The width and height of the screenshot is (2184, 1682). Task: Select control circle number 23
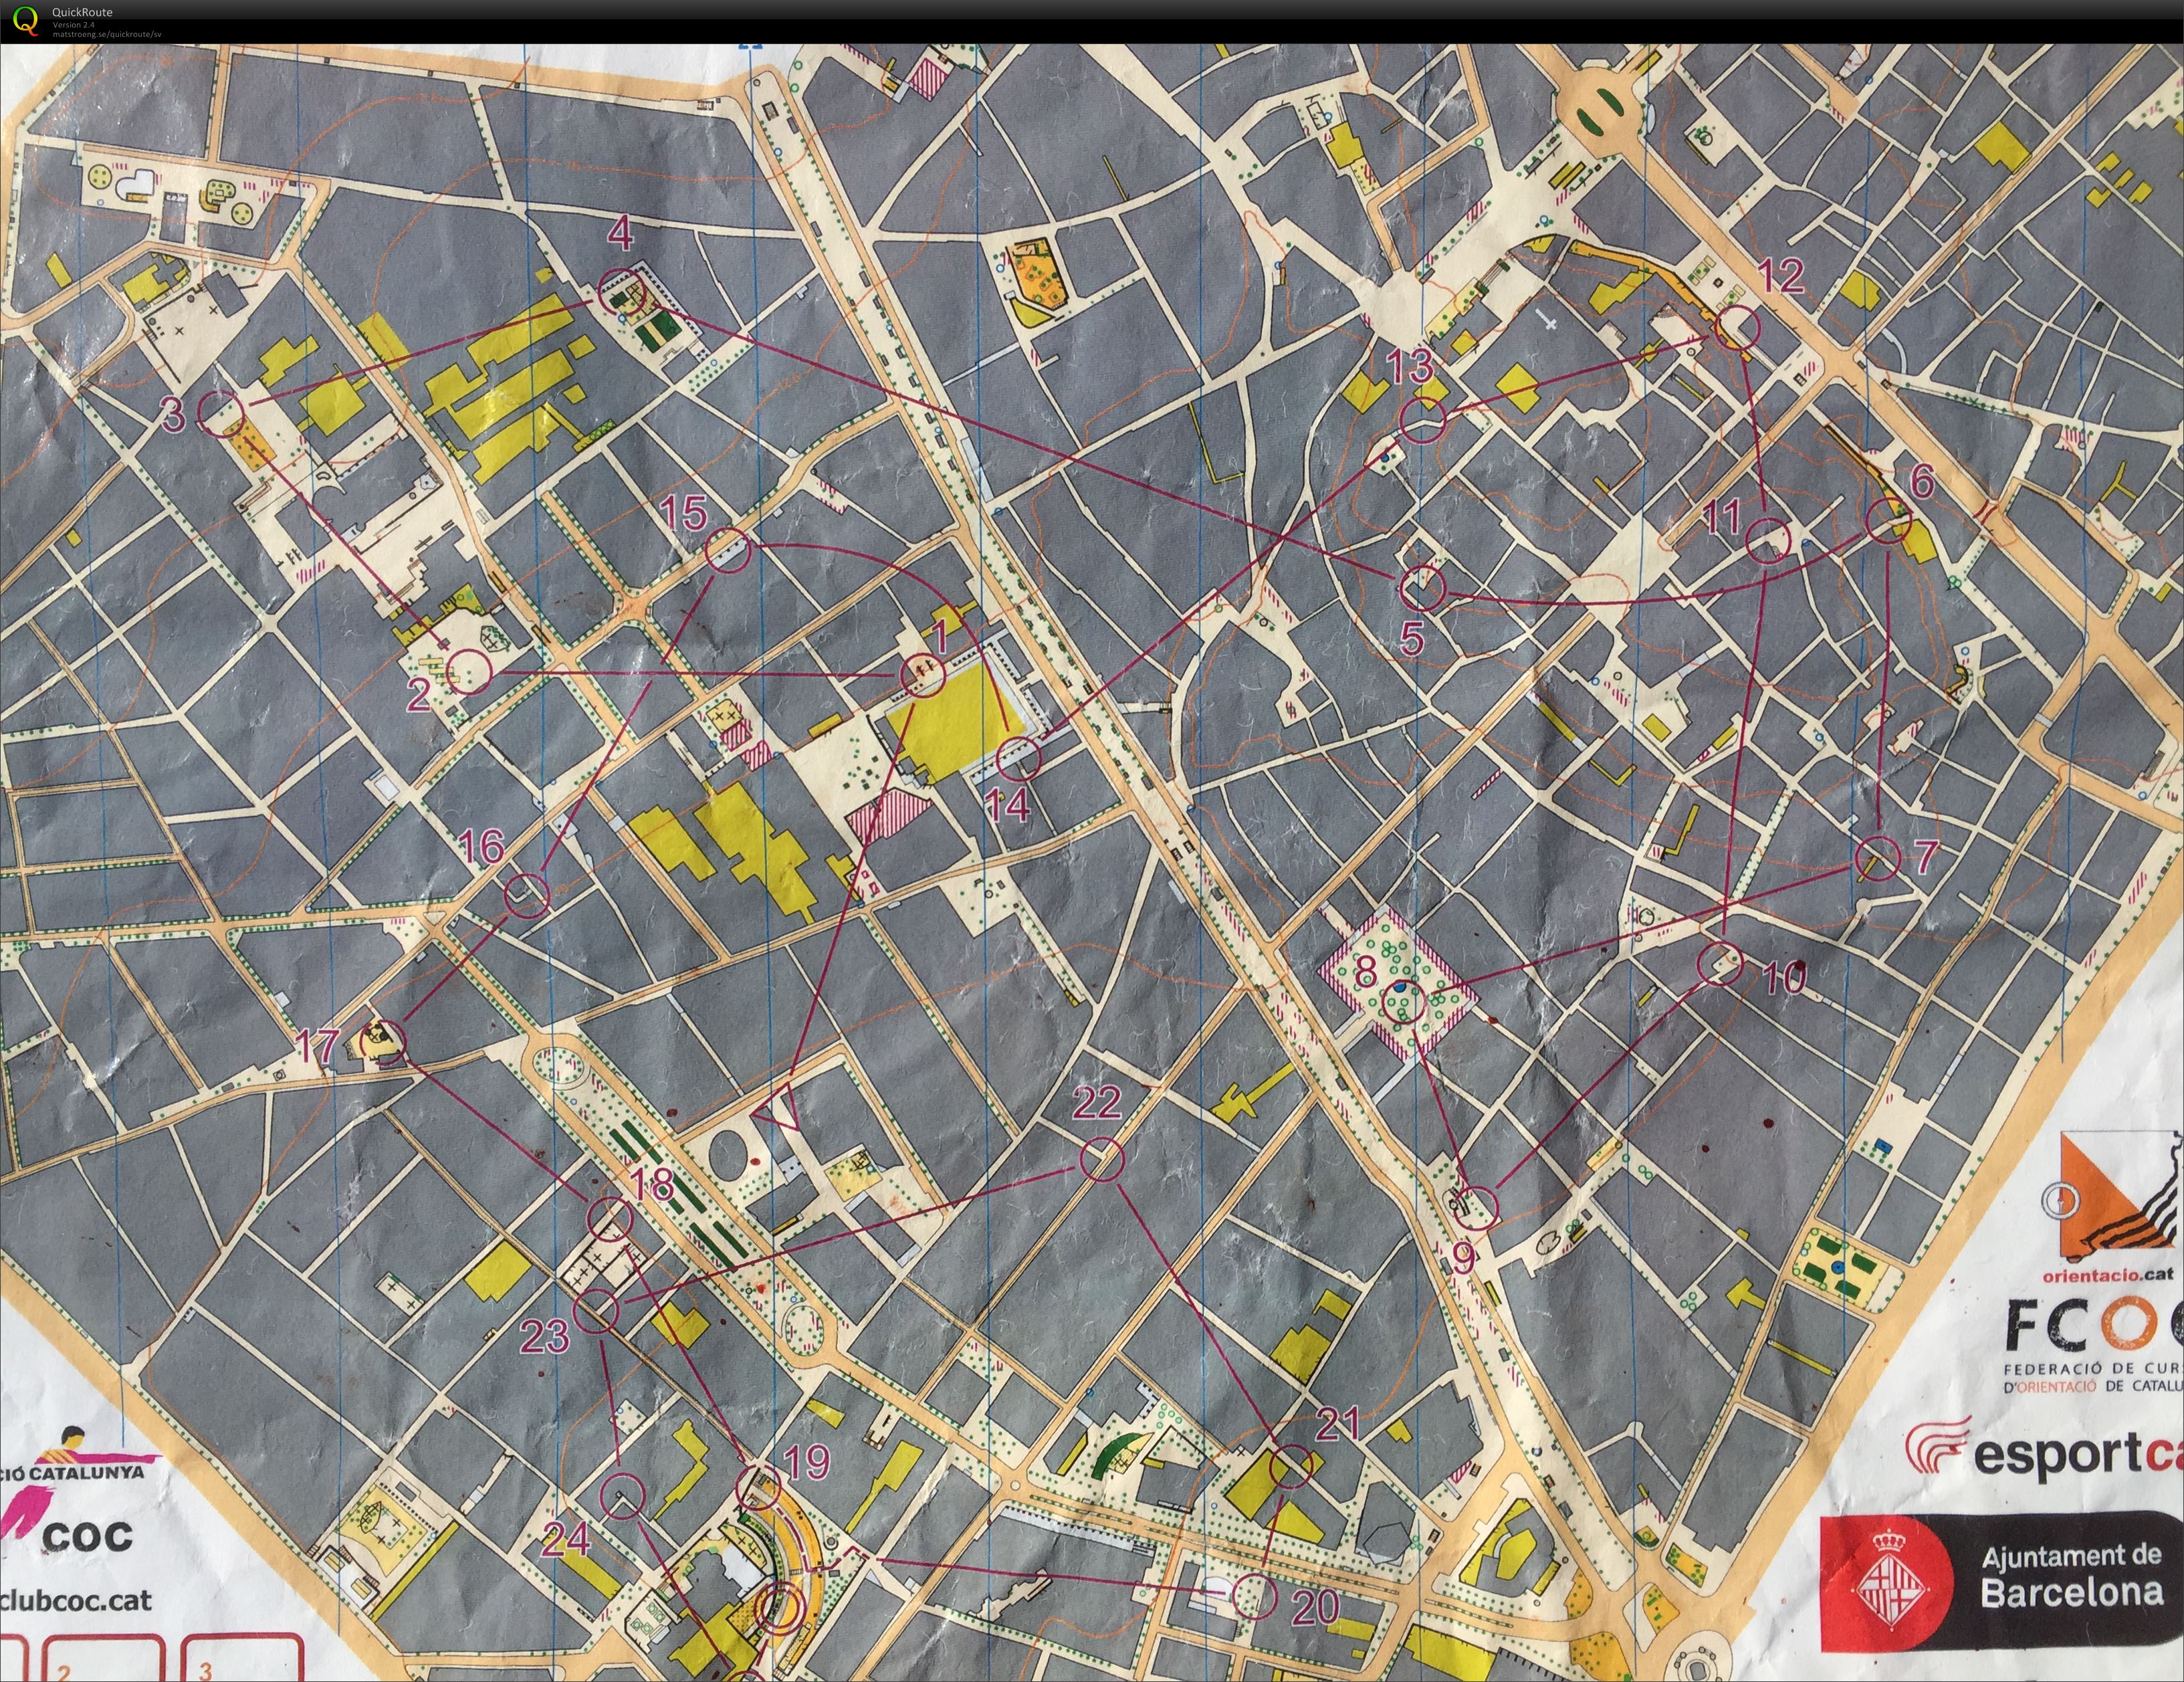tap(597, 1311)
